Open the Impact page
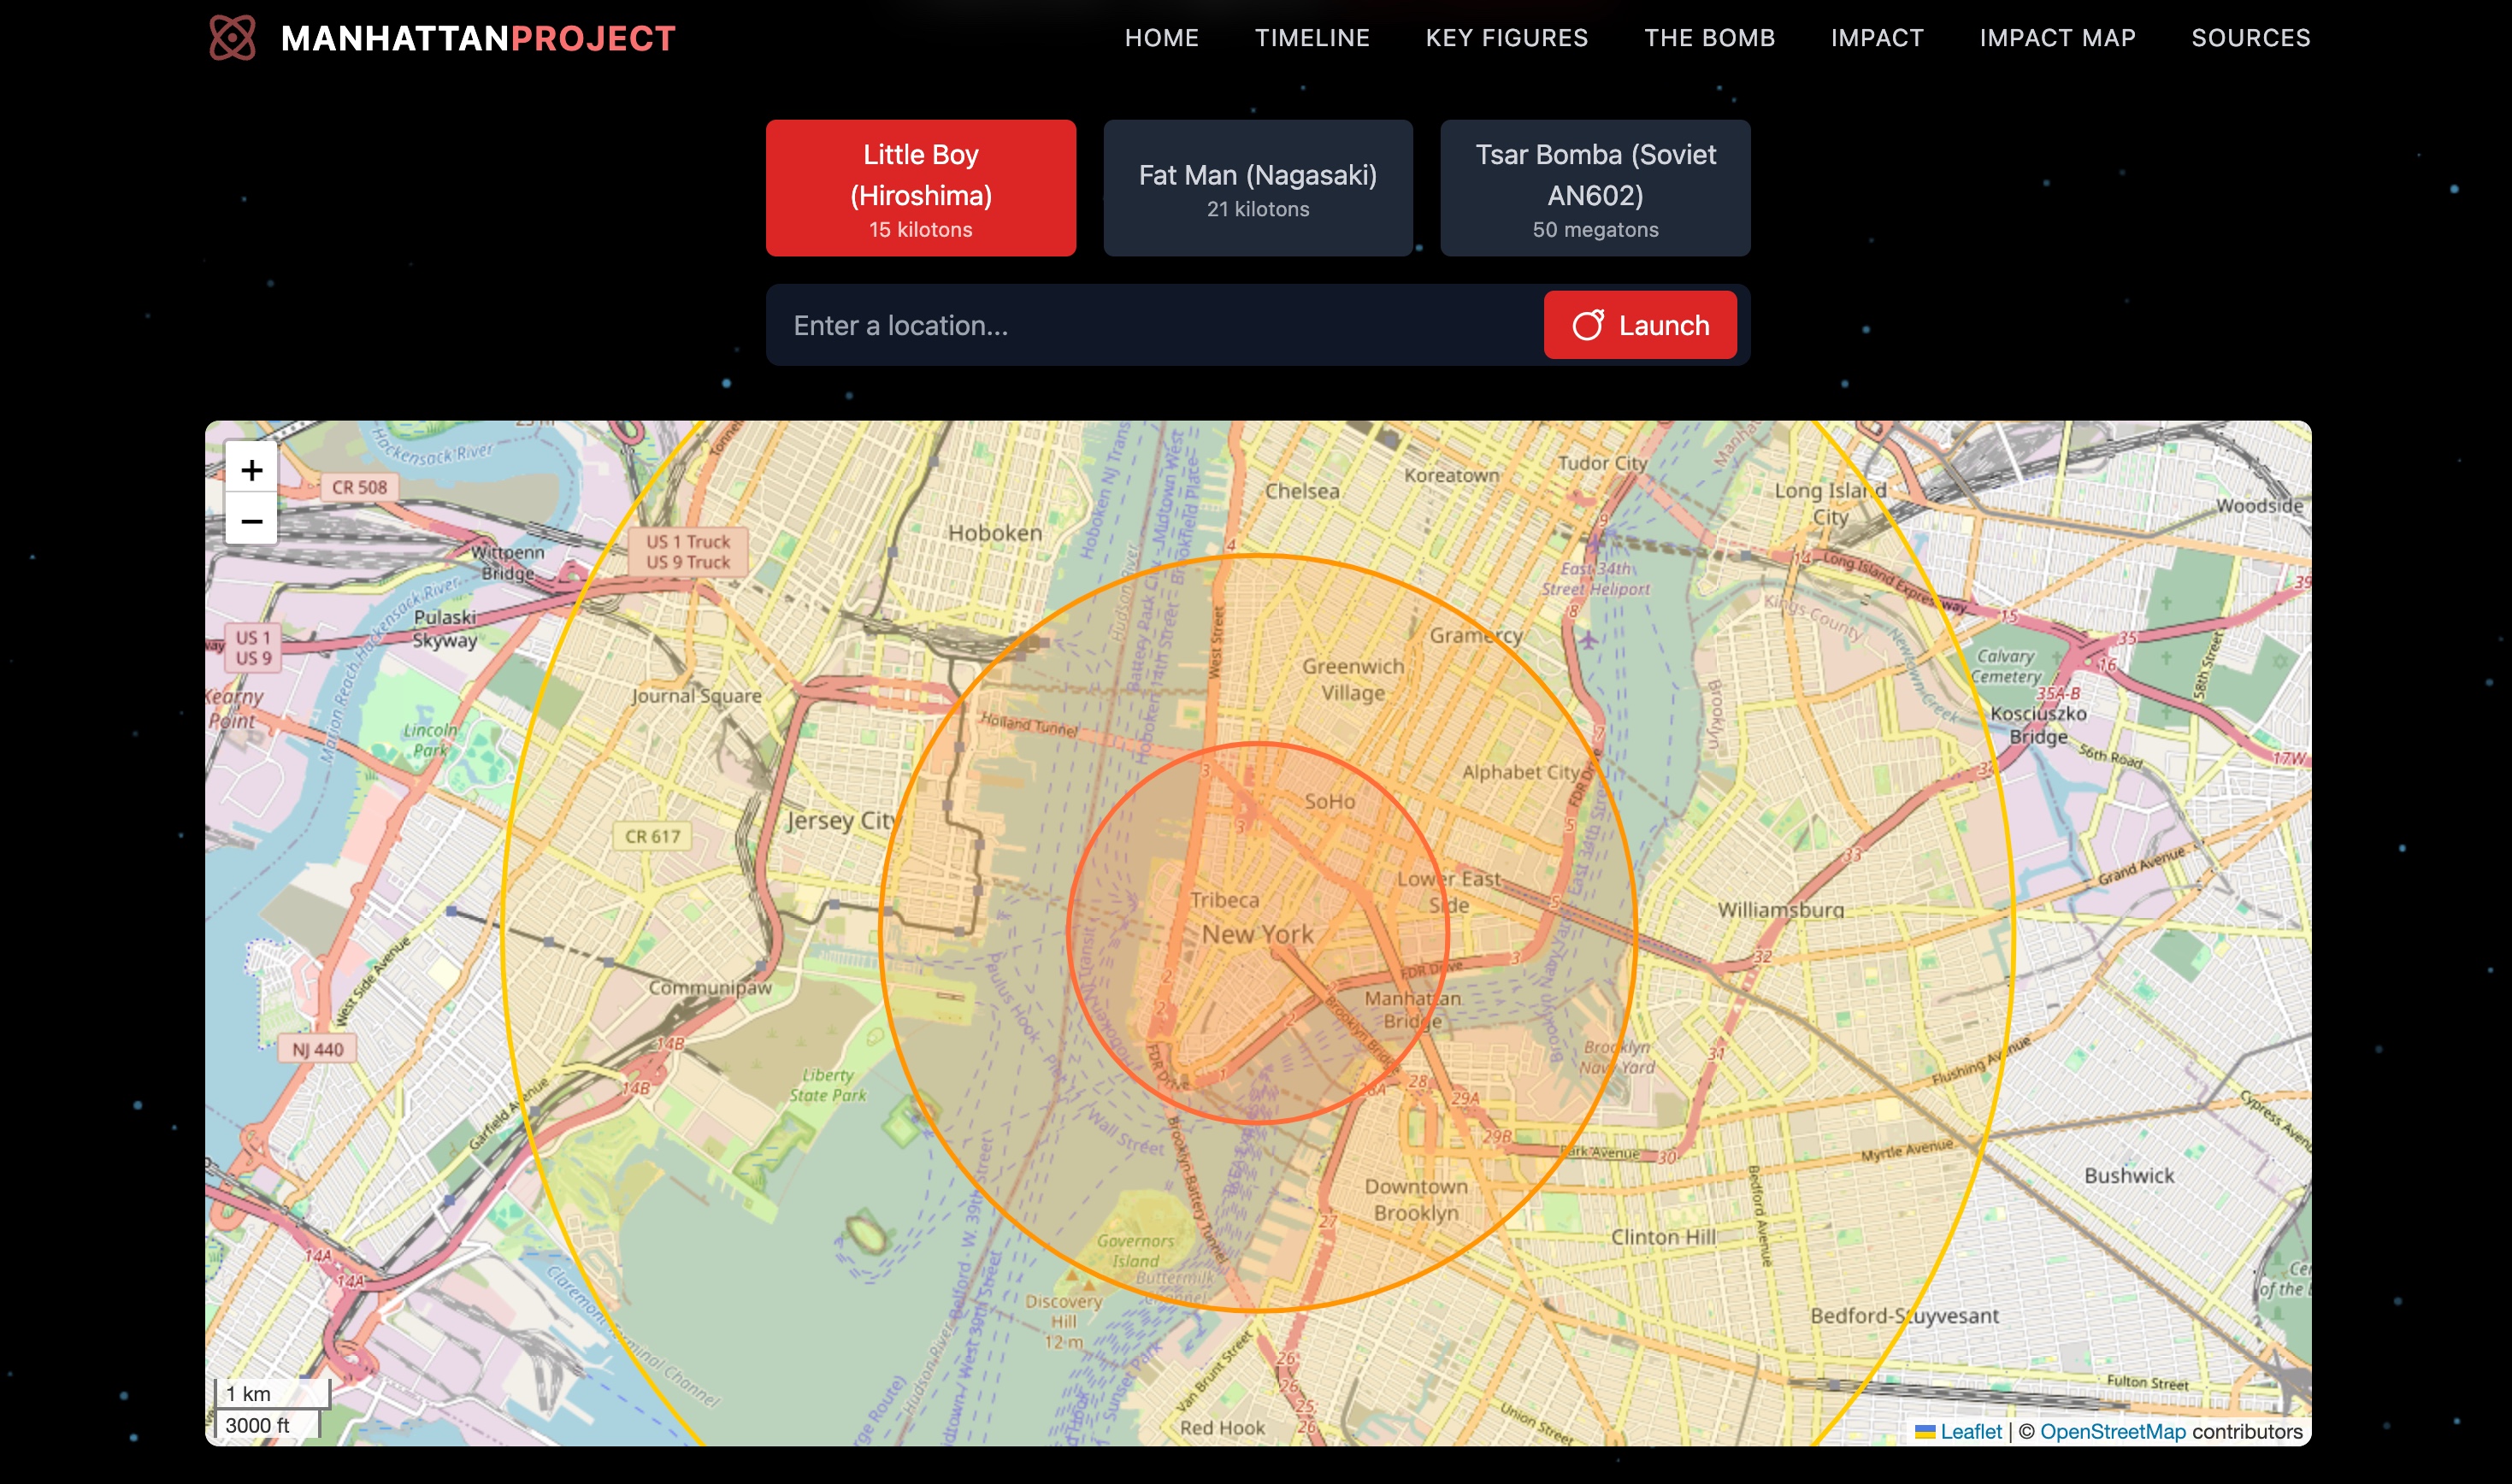2512x1484 pixels. coord(1877,38)
